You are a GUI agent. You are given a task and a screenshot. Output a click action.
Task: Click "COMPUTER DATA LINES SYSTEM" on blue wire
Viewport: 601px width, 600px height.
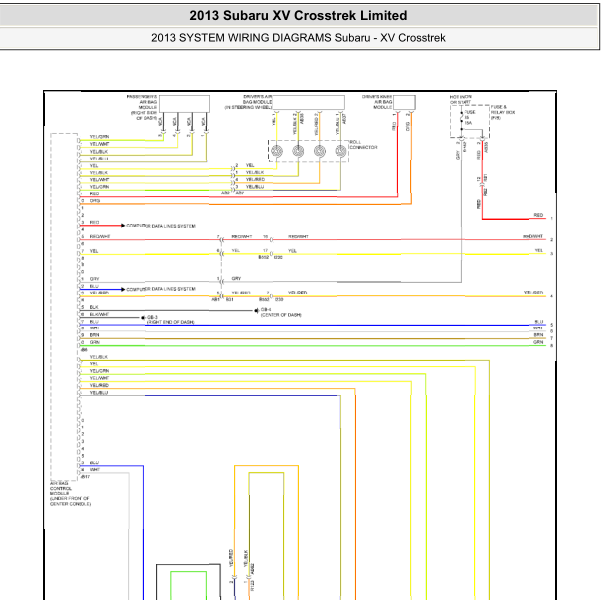coord(161,289)
